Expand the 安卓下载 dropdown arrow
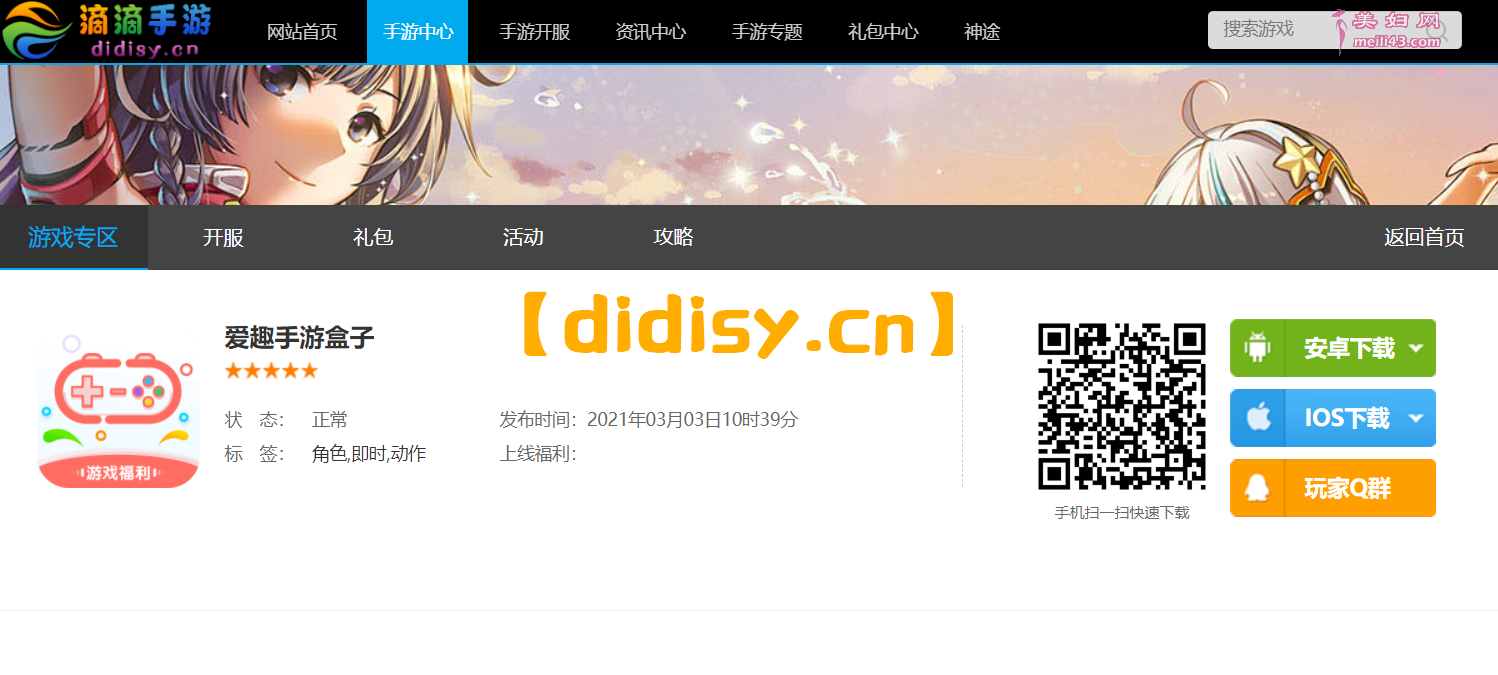The width and height of the screenshot is (1498, 675). tap(1415, 348)
